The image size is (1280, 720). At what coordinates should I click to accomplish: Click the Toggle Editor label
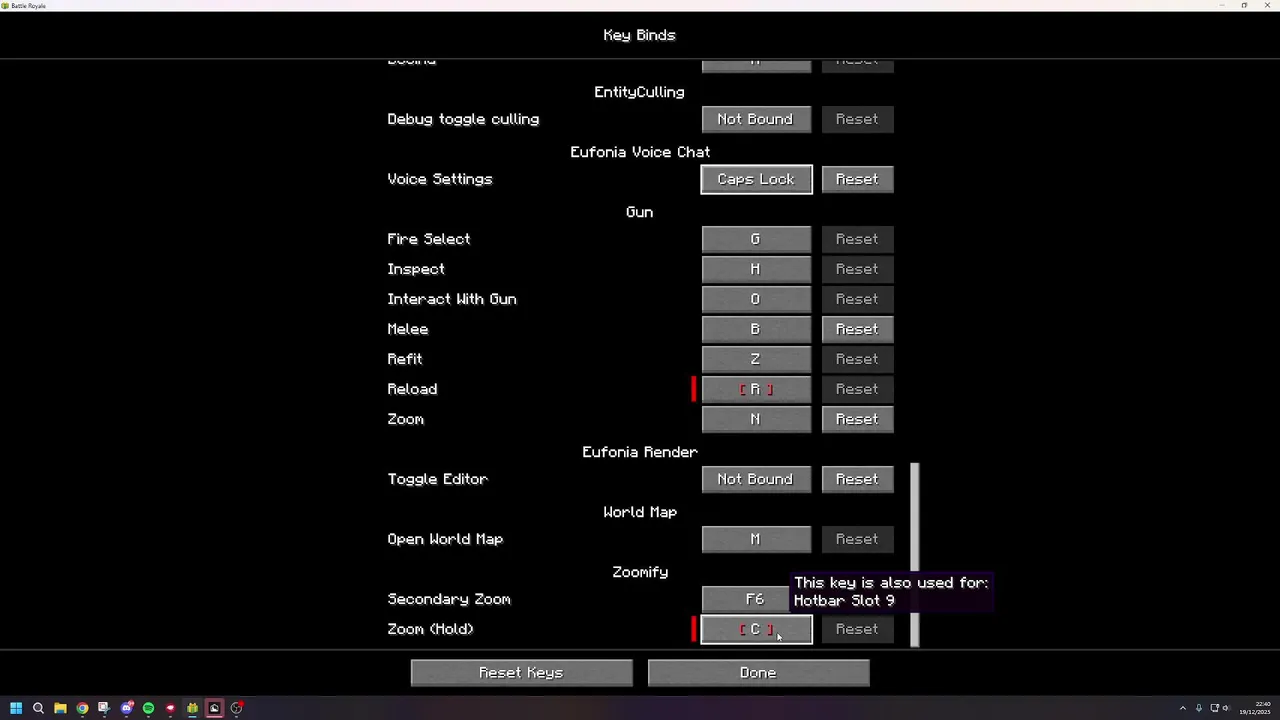pyautogui.click(x=437, y=479)
